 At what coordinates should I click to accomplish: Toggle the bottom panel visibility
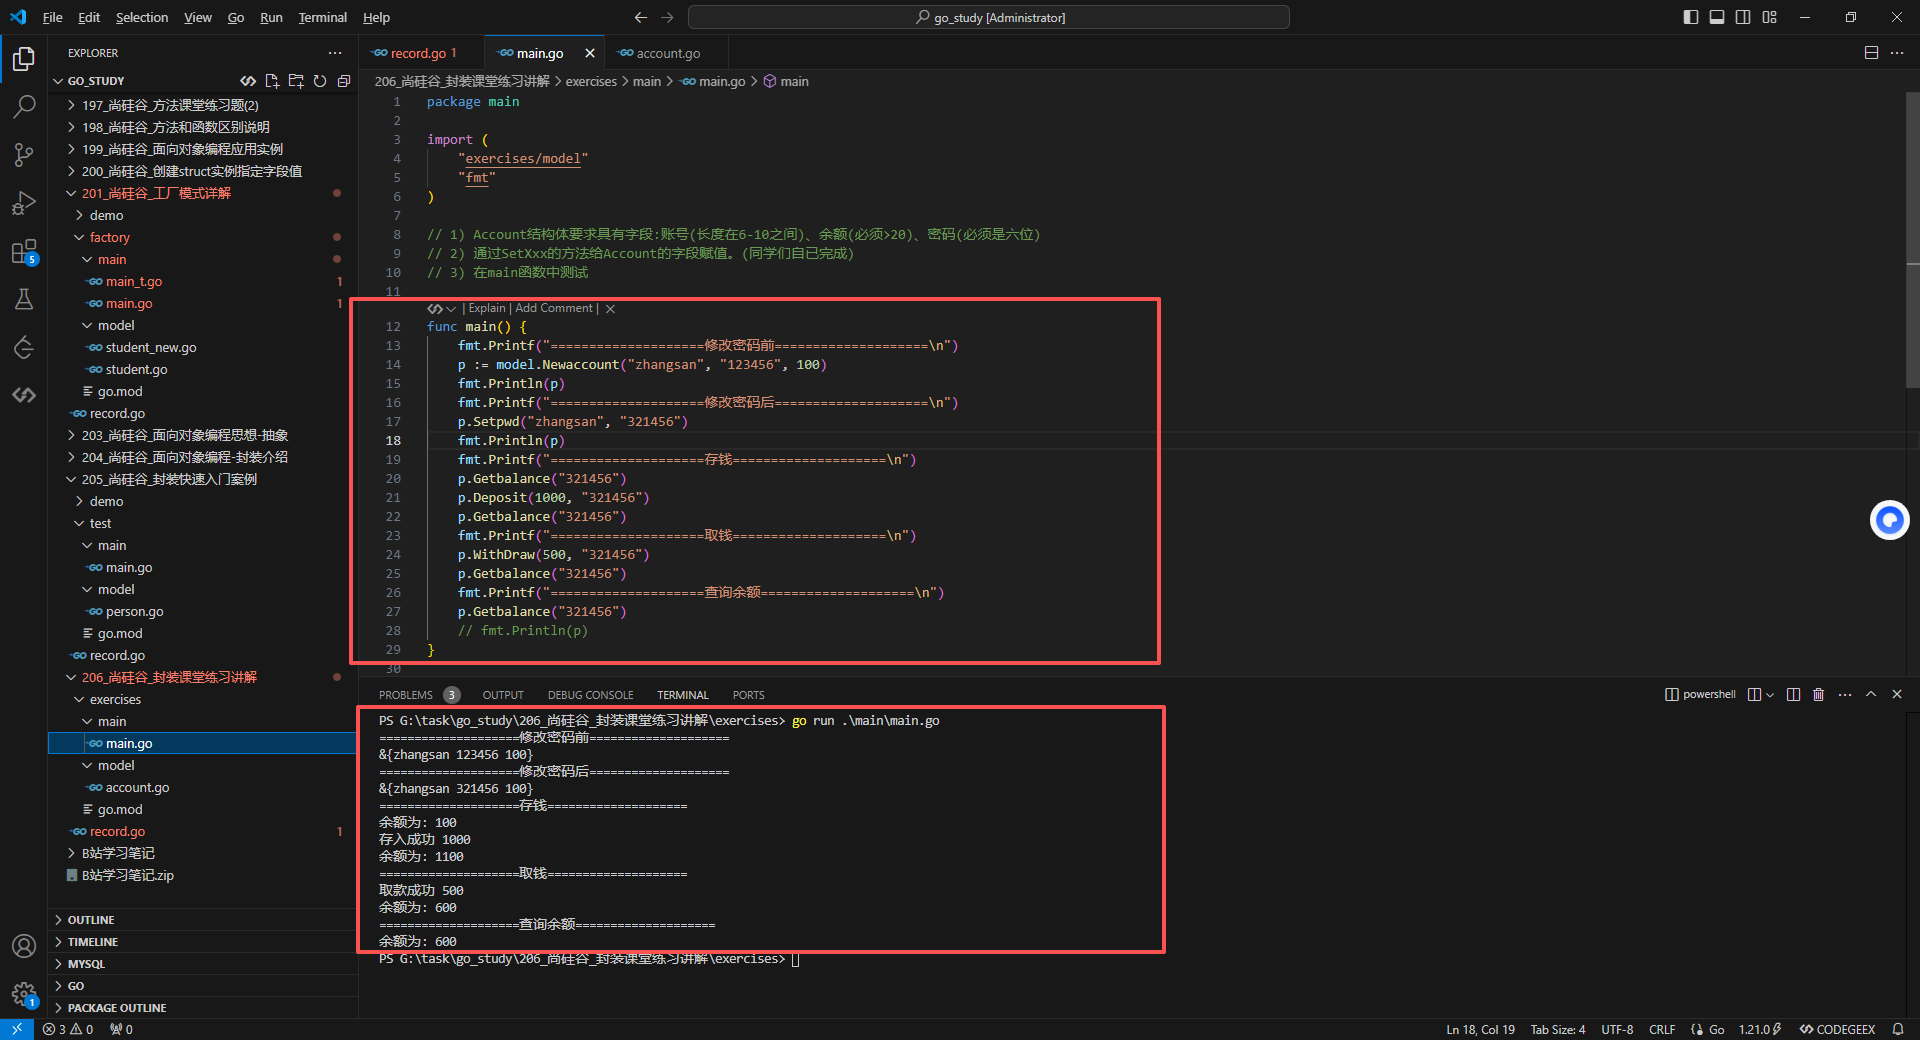click(x=1717, y=17)
